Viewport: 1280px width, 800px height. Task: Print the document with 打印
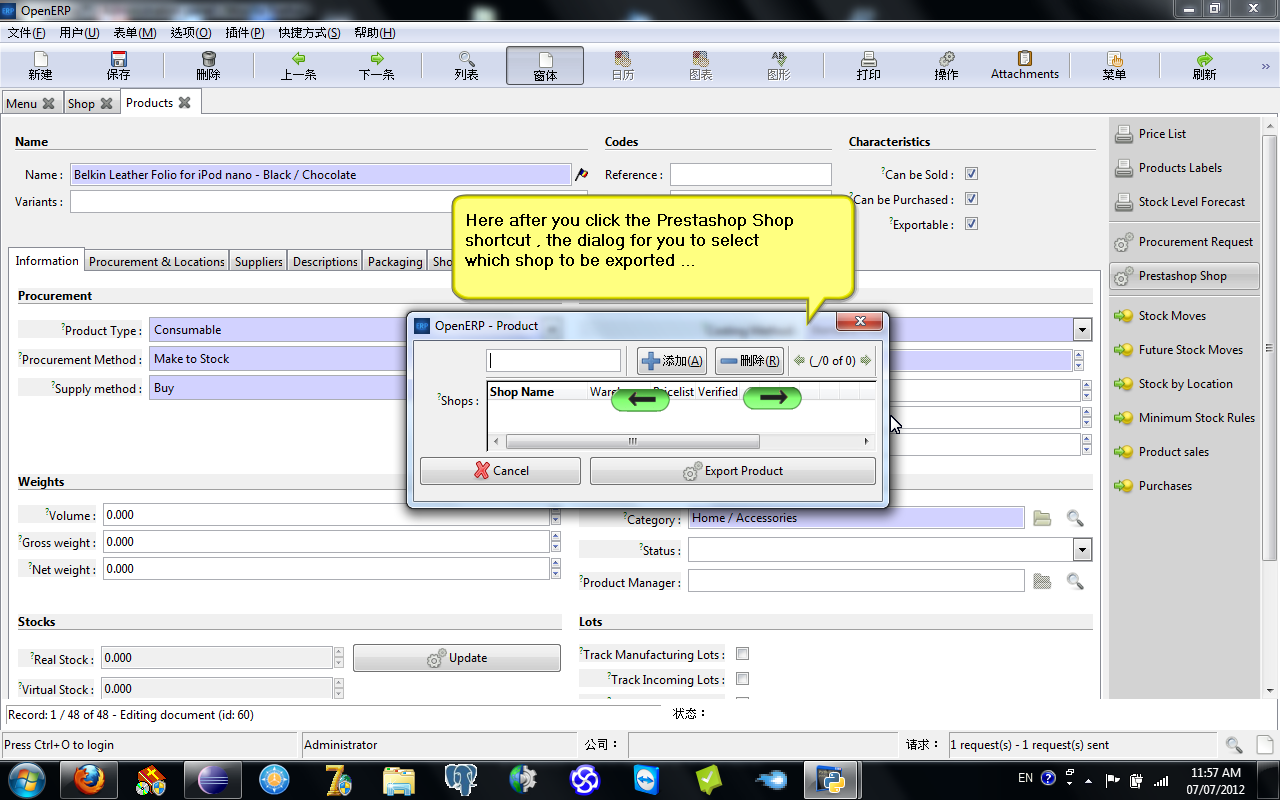(868, 66)
